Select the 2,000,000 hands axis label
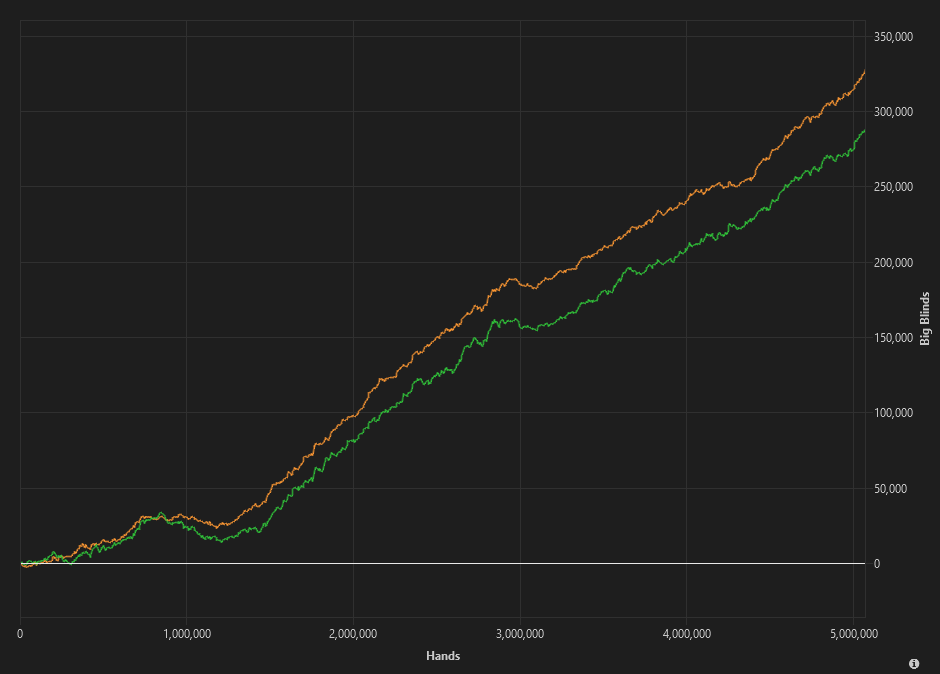The width and height of the screenshot is (940, 674). point(353,633)
